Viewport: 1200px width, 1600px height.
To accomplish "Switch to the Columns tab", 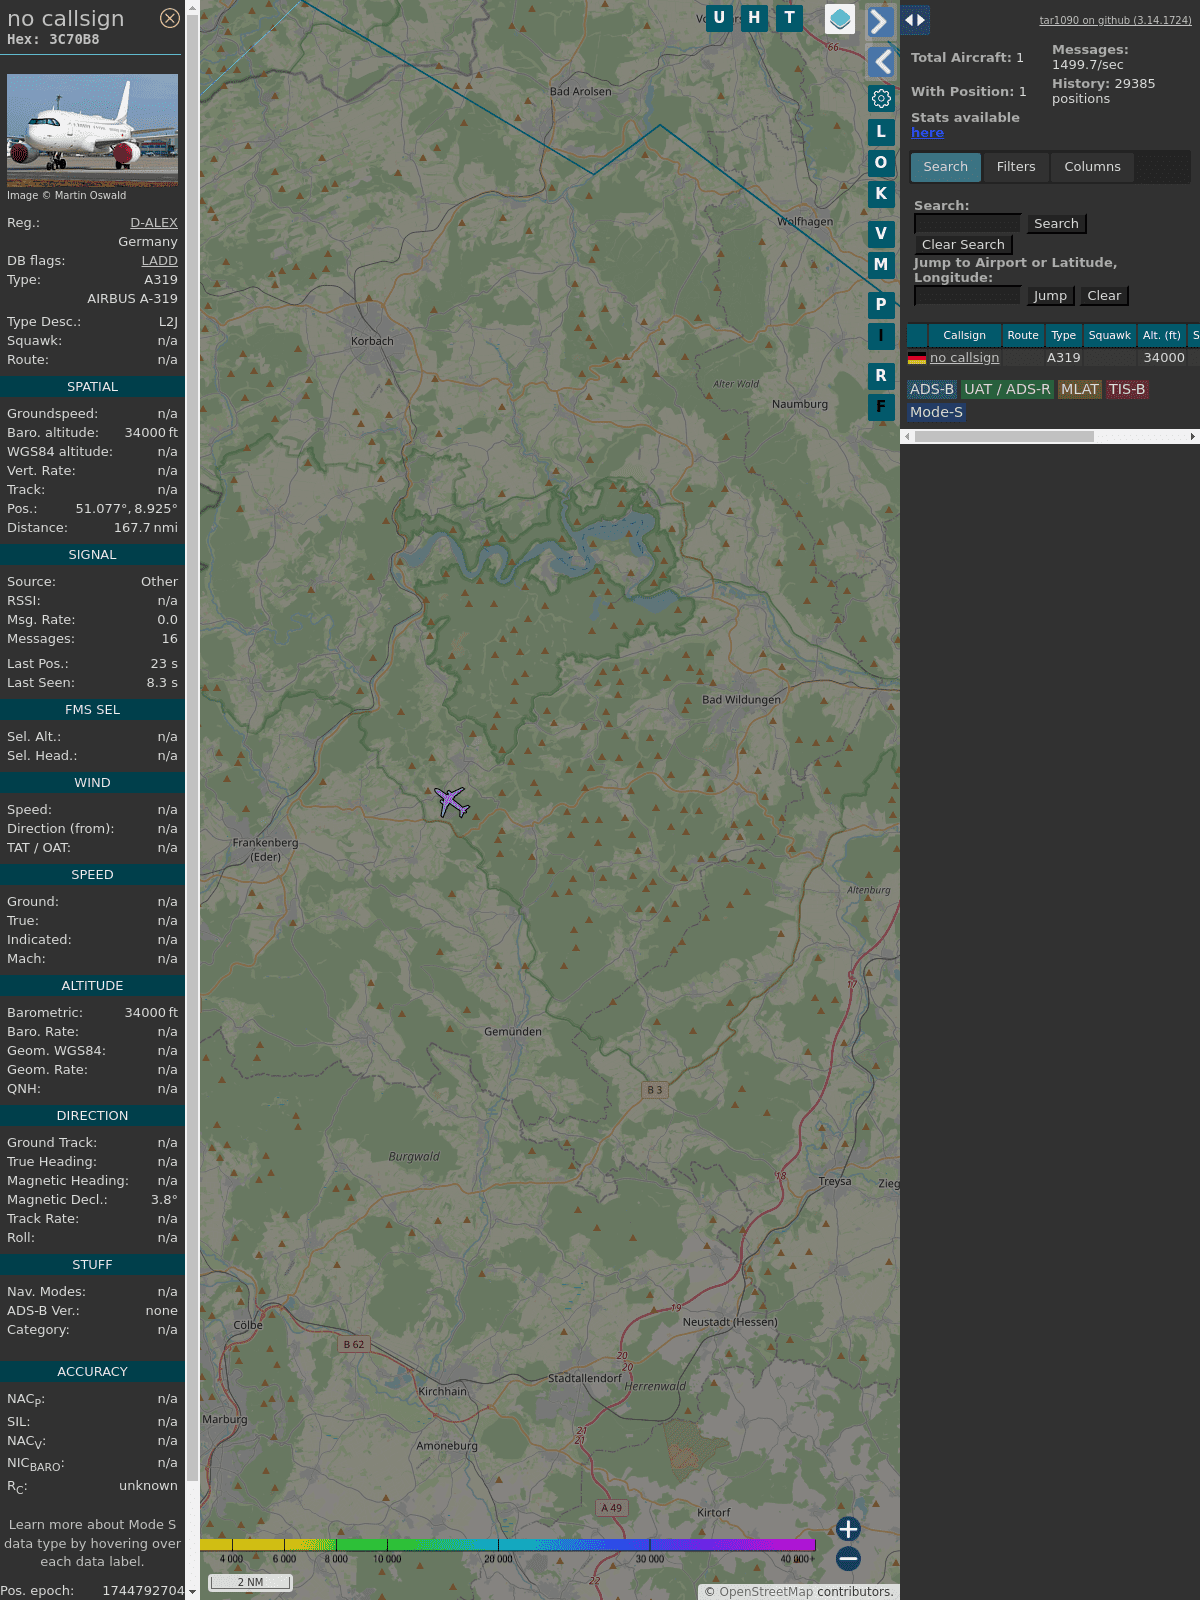I will [1092, 167].
